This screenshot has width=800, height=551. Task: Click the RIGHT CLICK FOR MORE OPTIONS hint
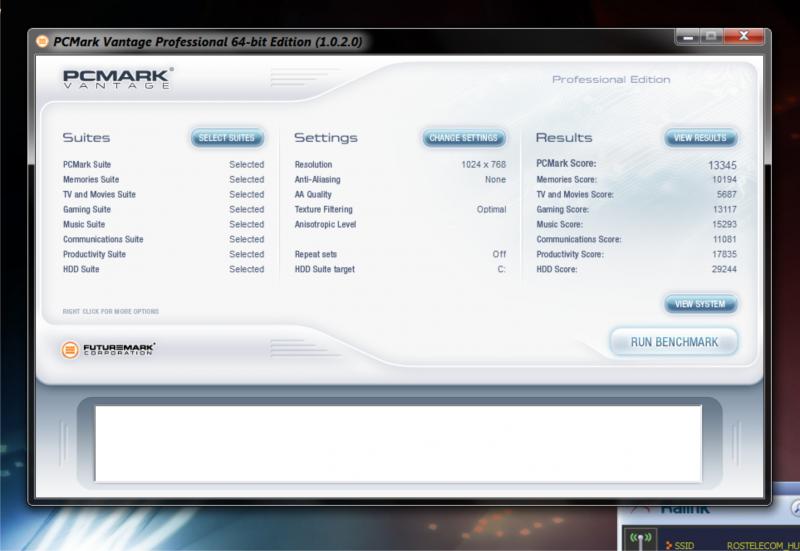111,311
